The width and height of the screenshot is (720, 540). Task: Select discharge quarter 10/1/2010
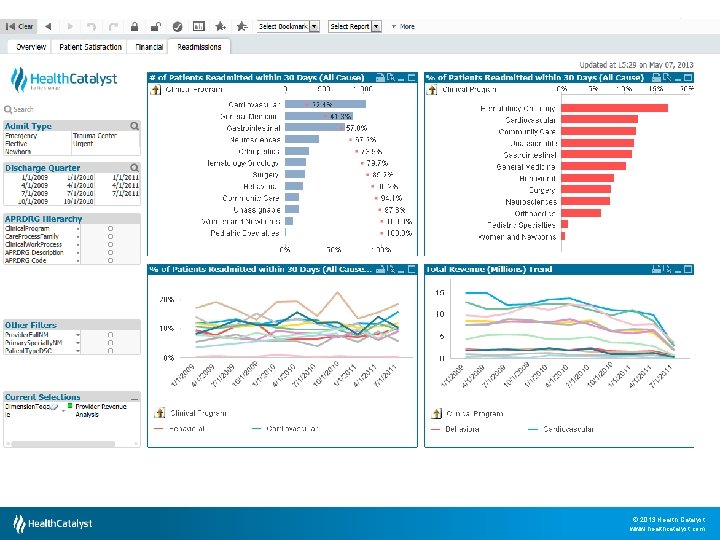tap(79, 201)
